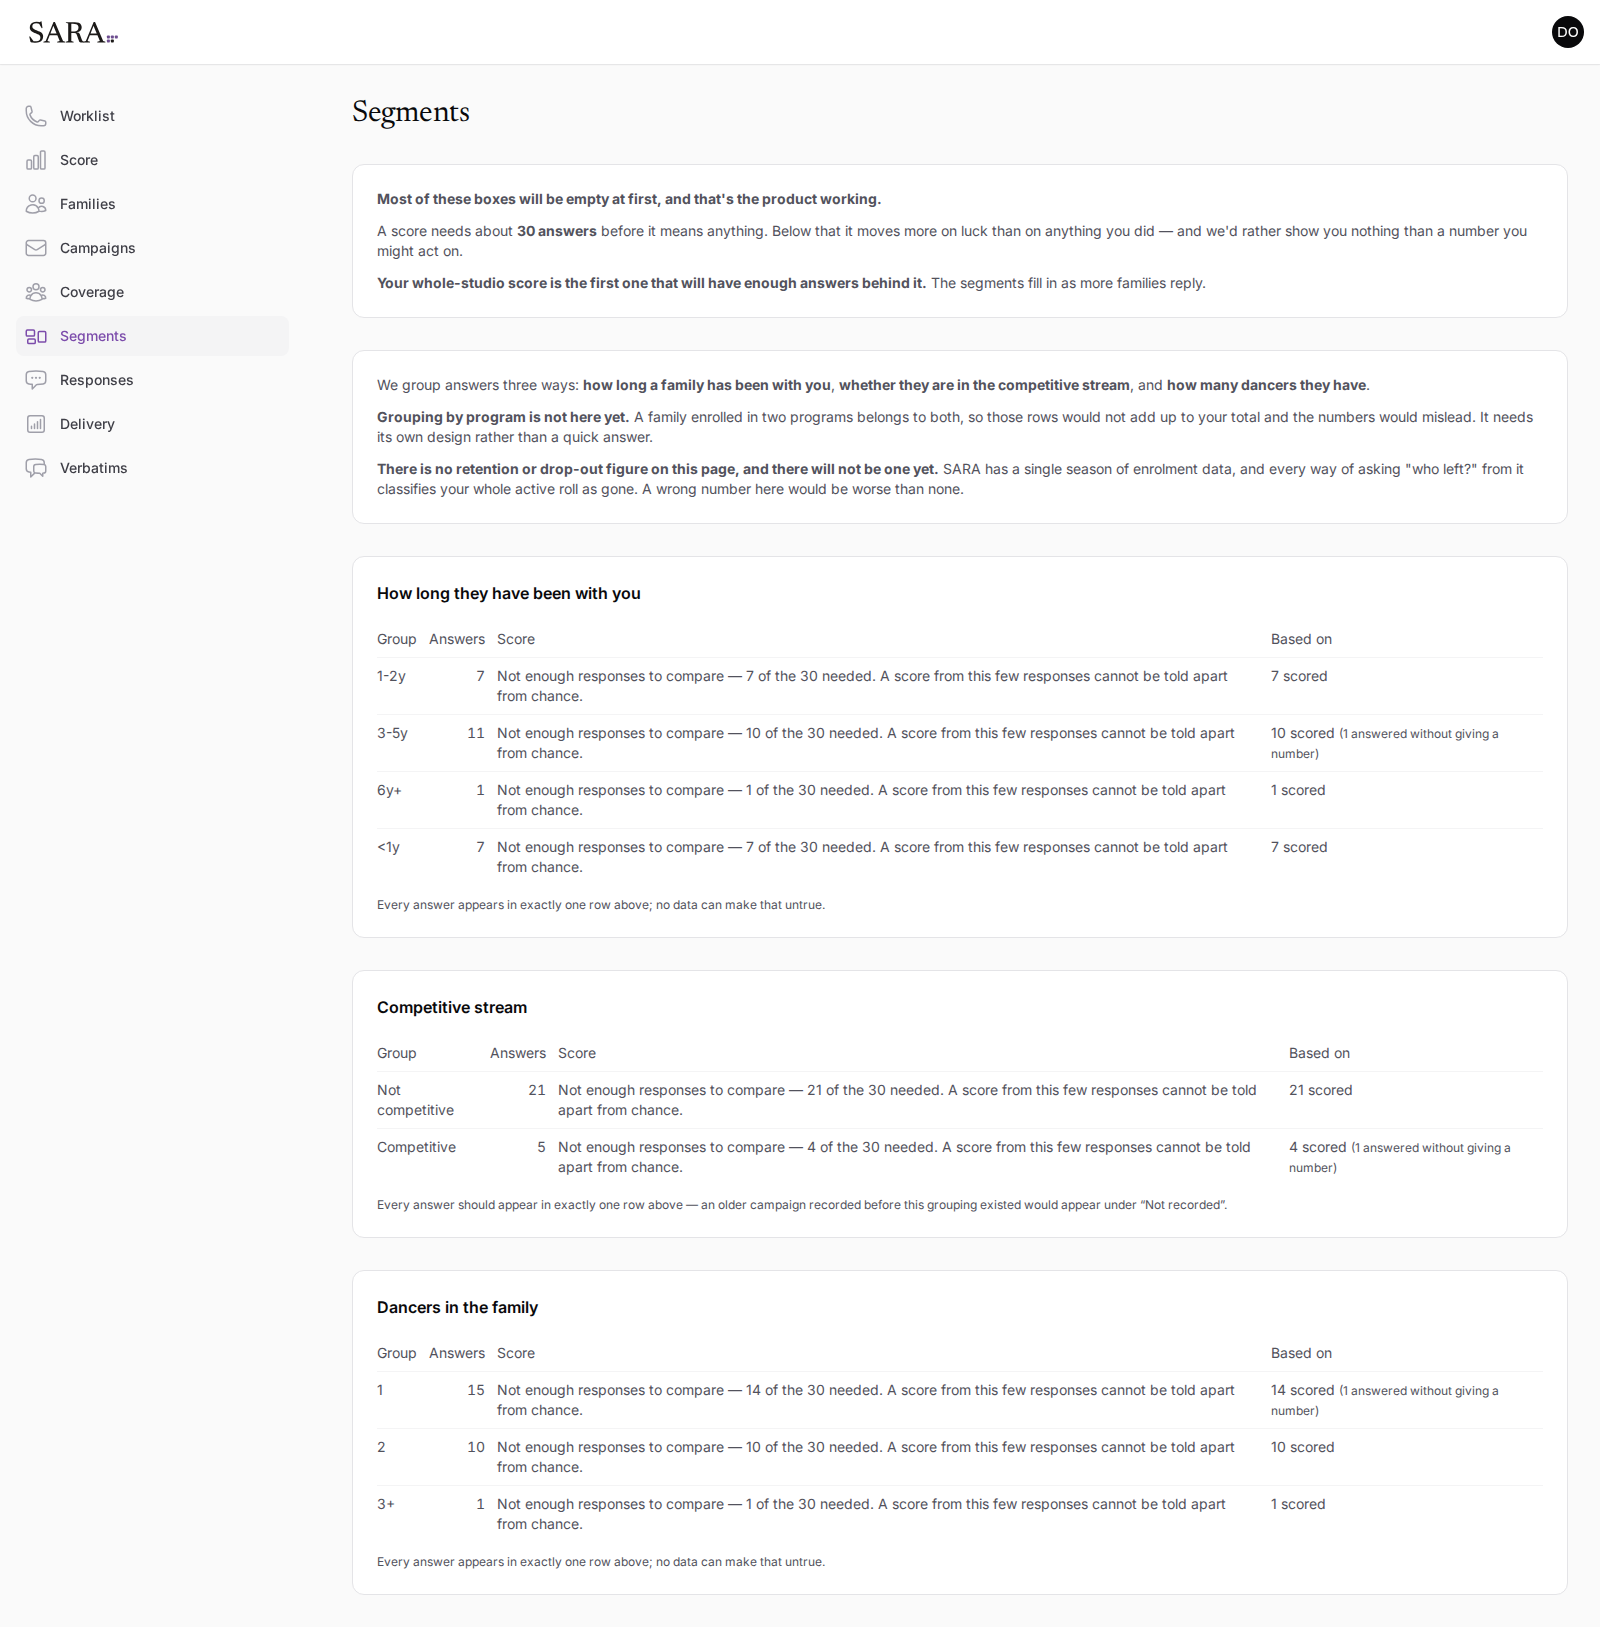Open the Families page
Screen dimensions: 1600x1627
point(152,204)
